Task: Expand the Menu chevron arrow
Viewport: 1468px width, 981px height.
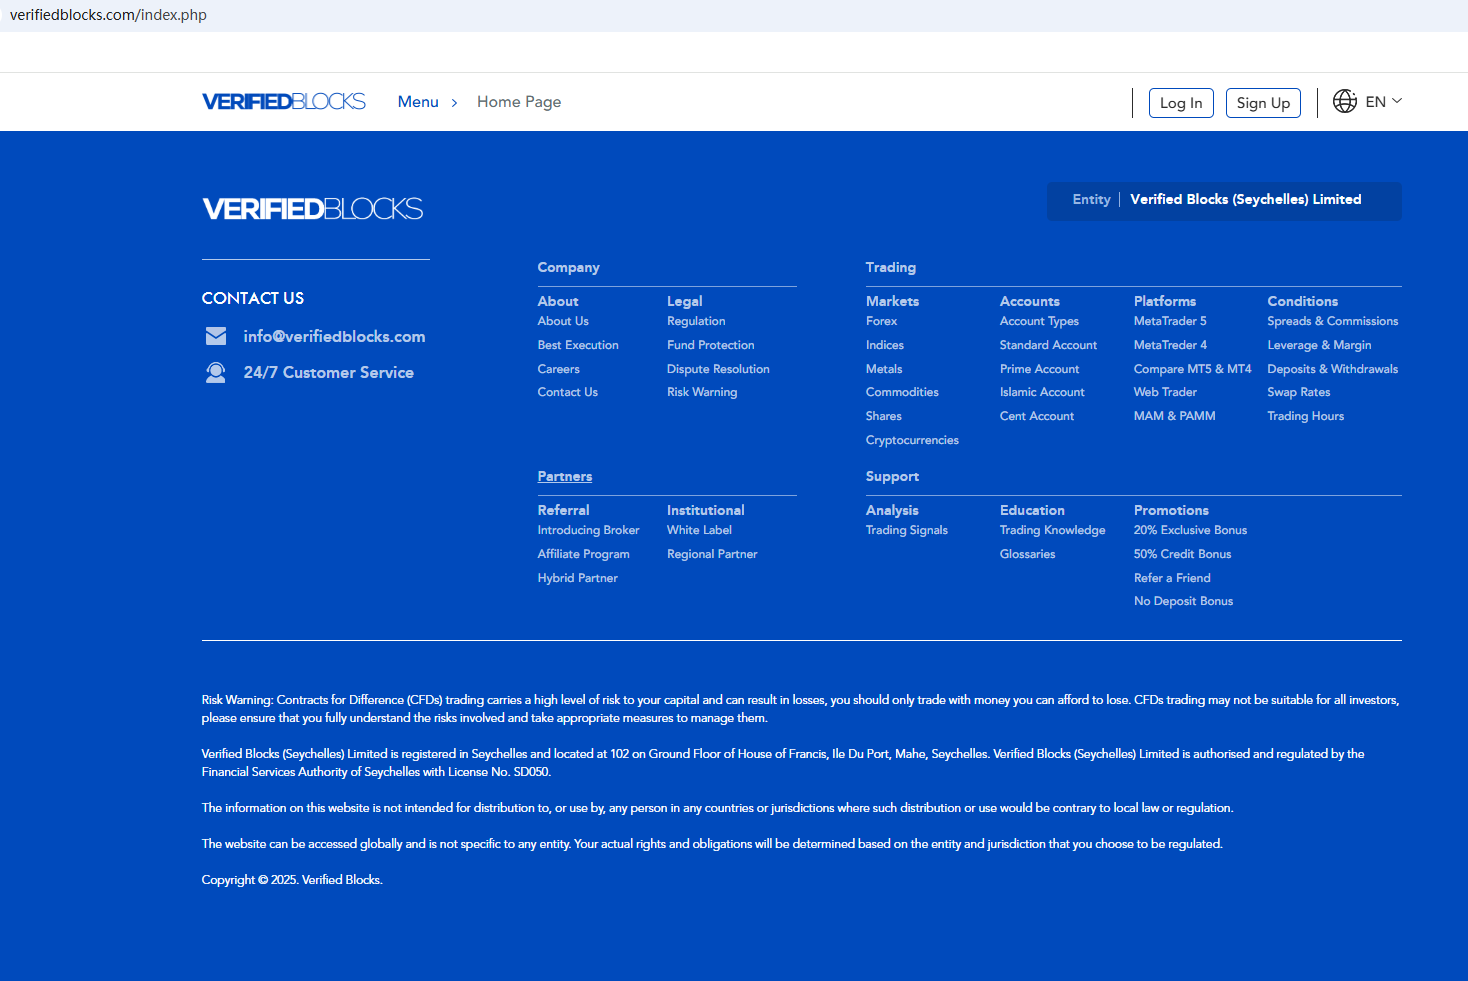Action: (454, 103)
